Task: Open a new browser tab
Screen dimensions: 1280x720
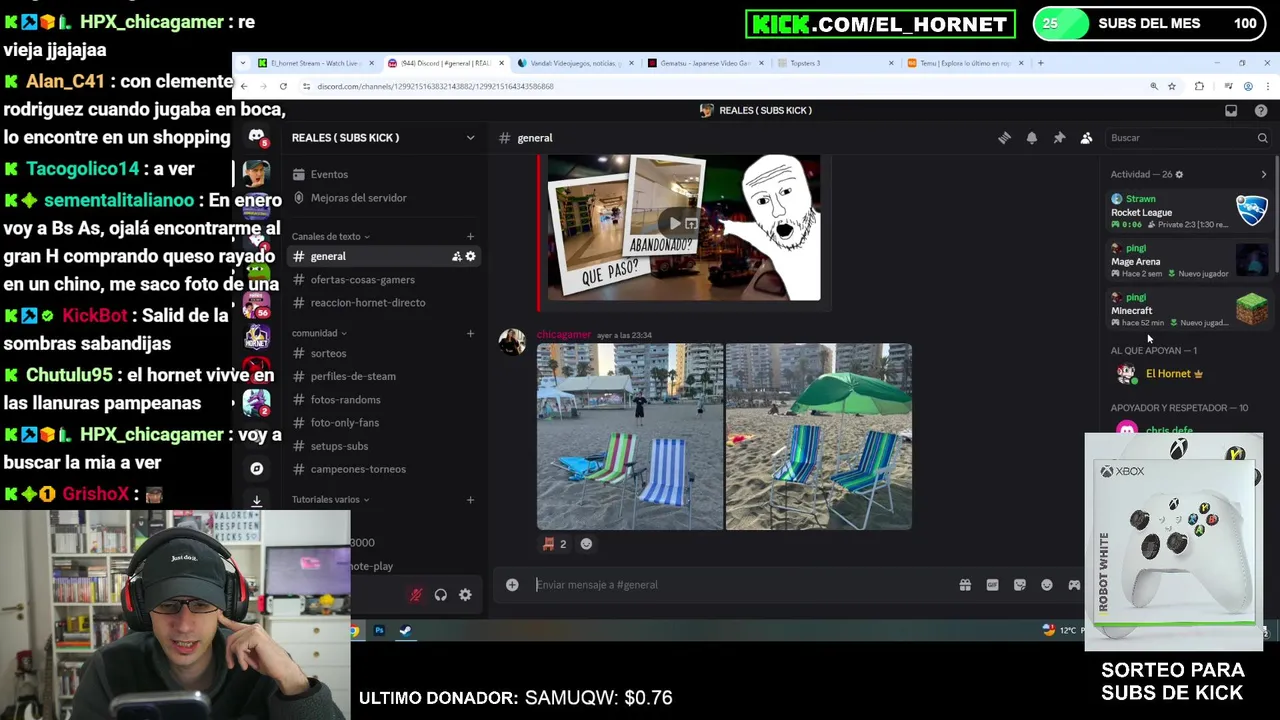Action: pos(1040,63)
